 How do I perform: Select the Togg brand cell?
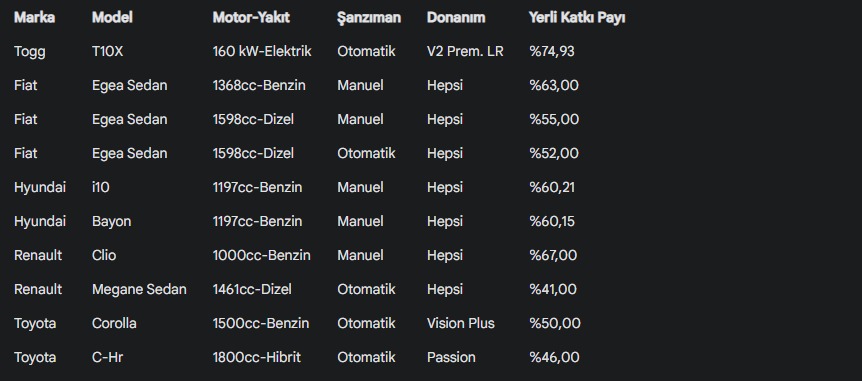pyautogui.click(x=30, y=52)
